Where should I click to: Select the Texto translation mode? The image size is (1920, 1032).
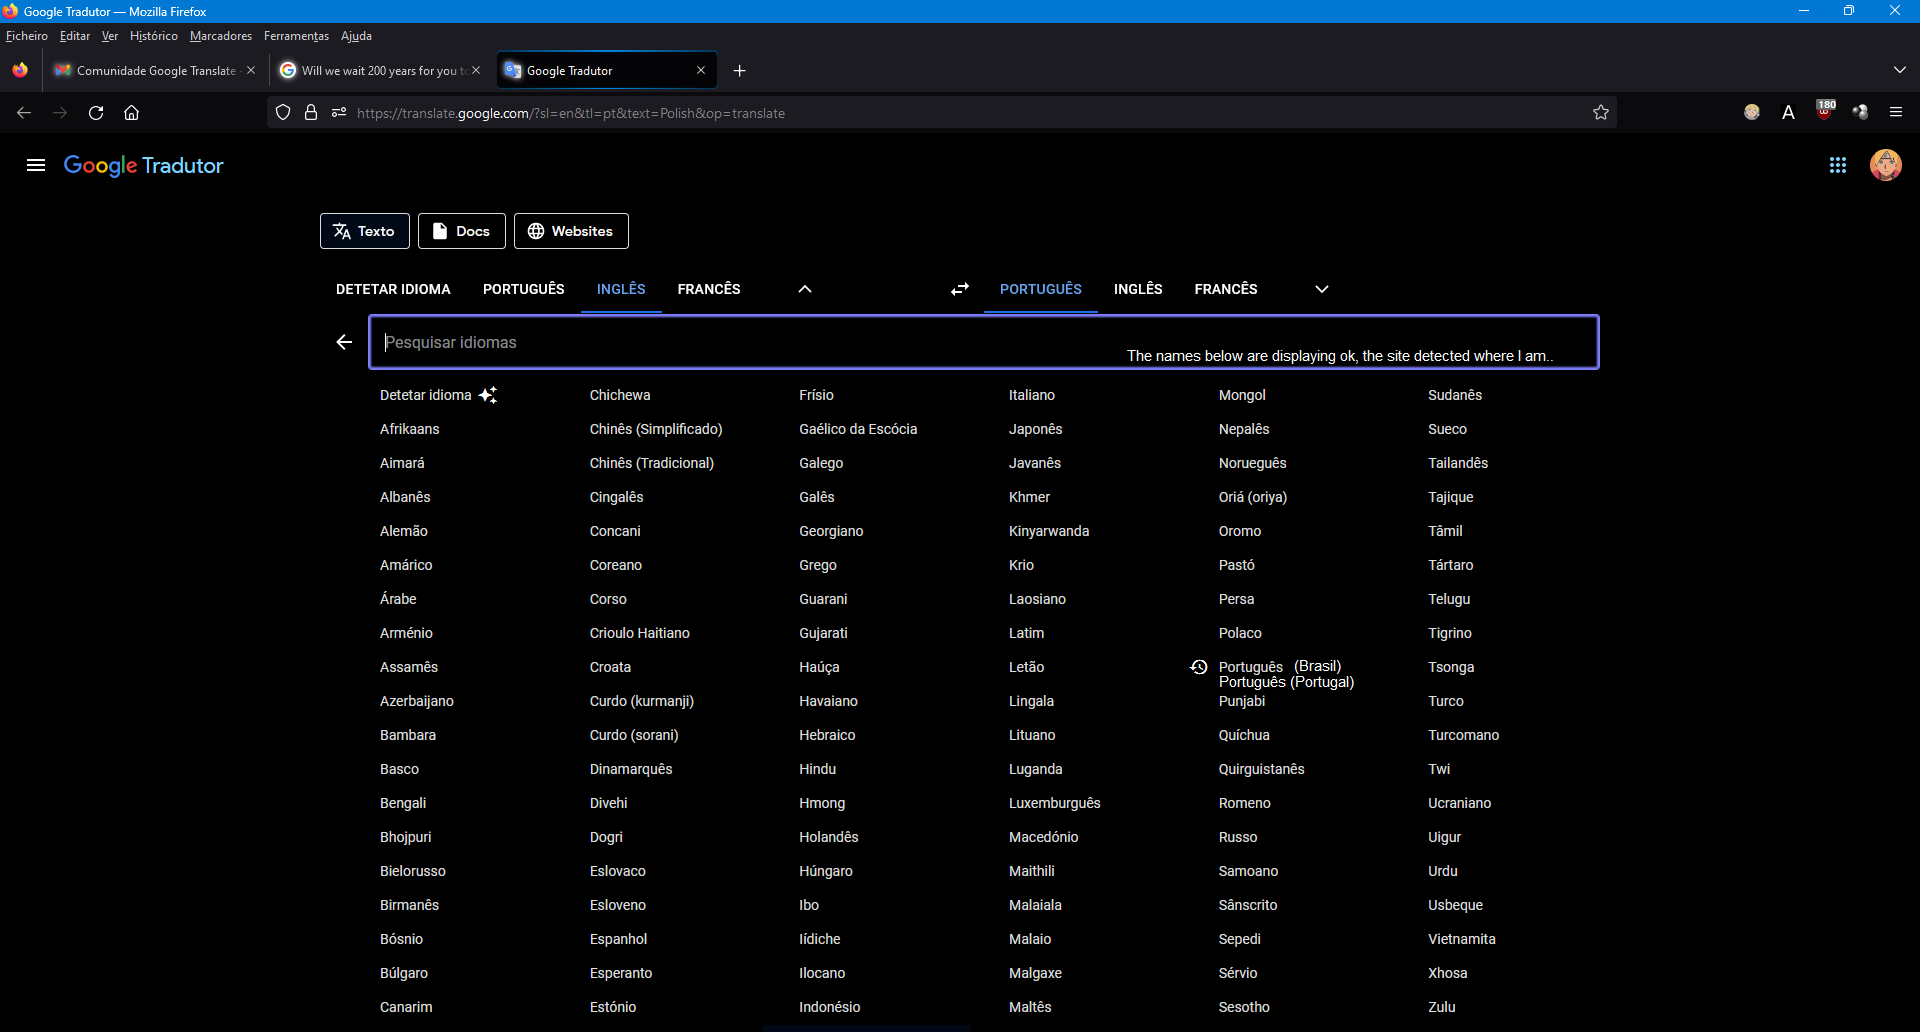(365, 231)
